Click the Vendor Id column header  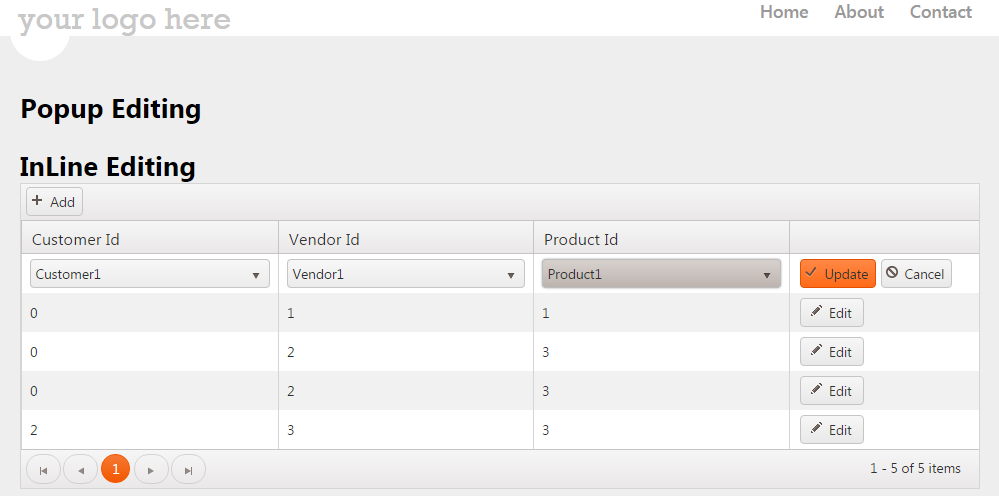(324, 239)
